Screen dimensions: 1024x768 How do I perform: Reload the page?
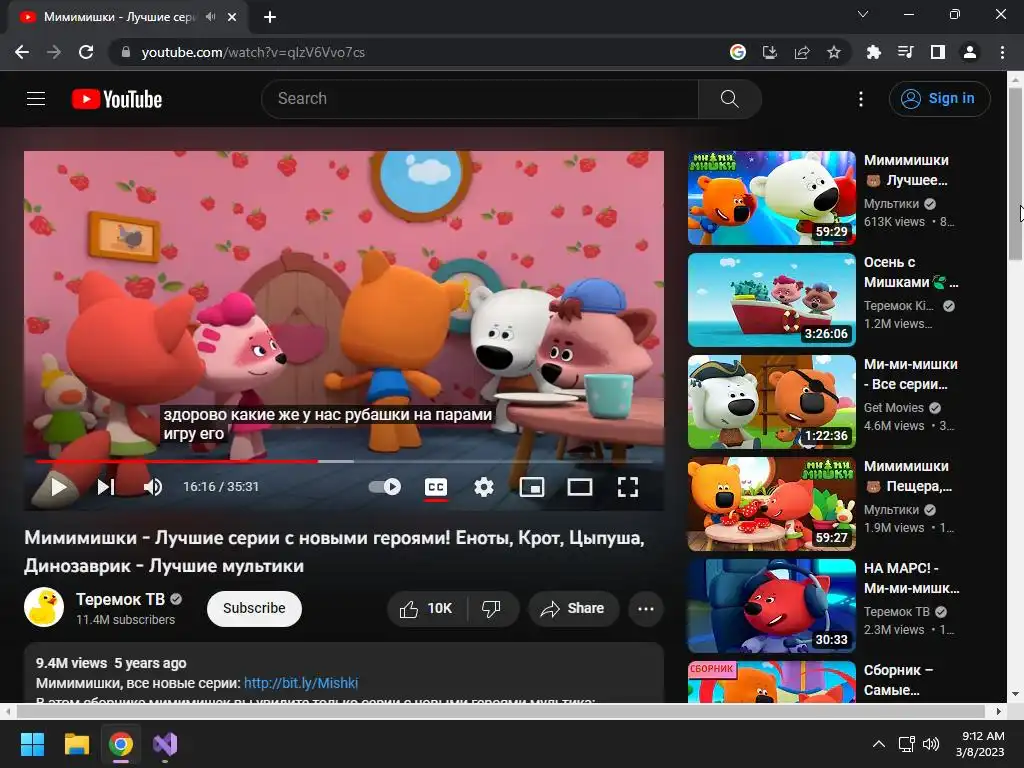click(x=86, y=52)
